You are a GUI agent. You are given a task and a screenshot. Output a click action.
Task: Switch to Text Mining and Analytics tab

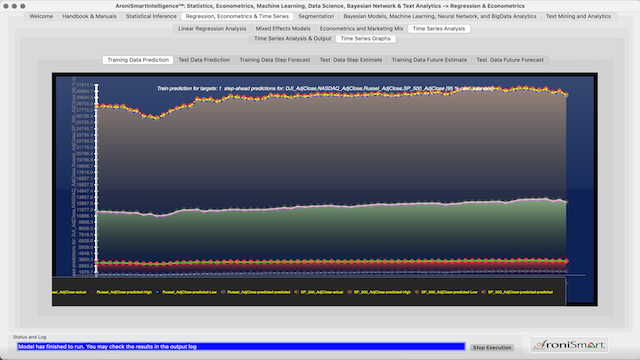[578, 16]
